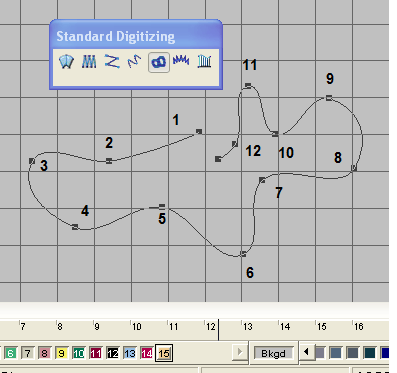Pick thread color 9 yellow swatch

[x=62, y=353]
